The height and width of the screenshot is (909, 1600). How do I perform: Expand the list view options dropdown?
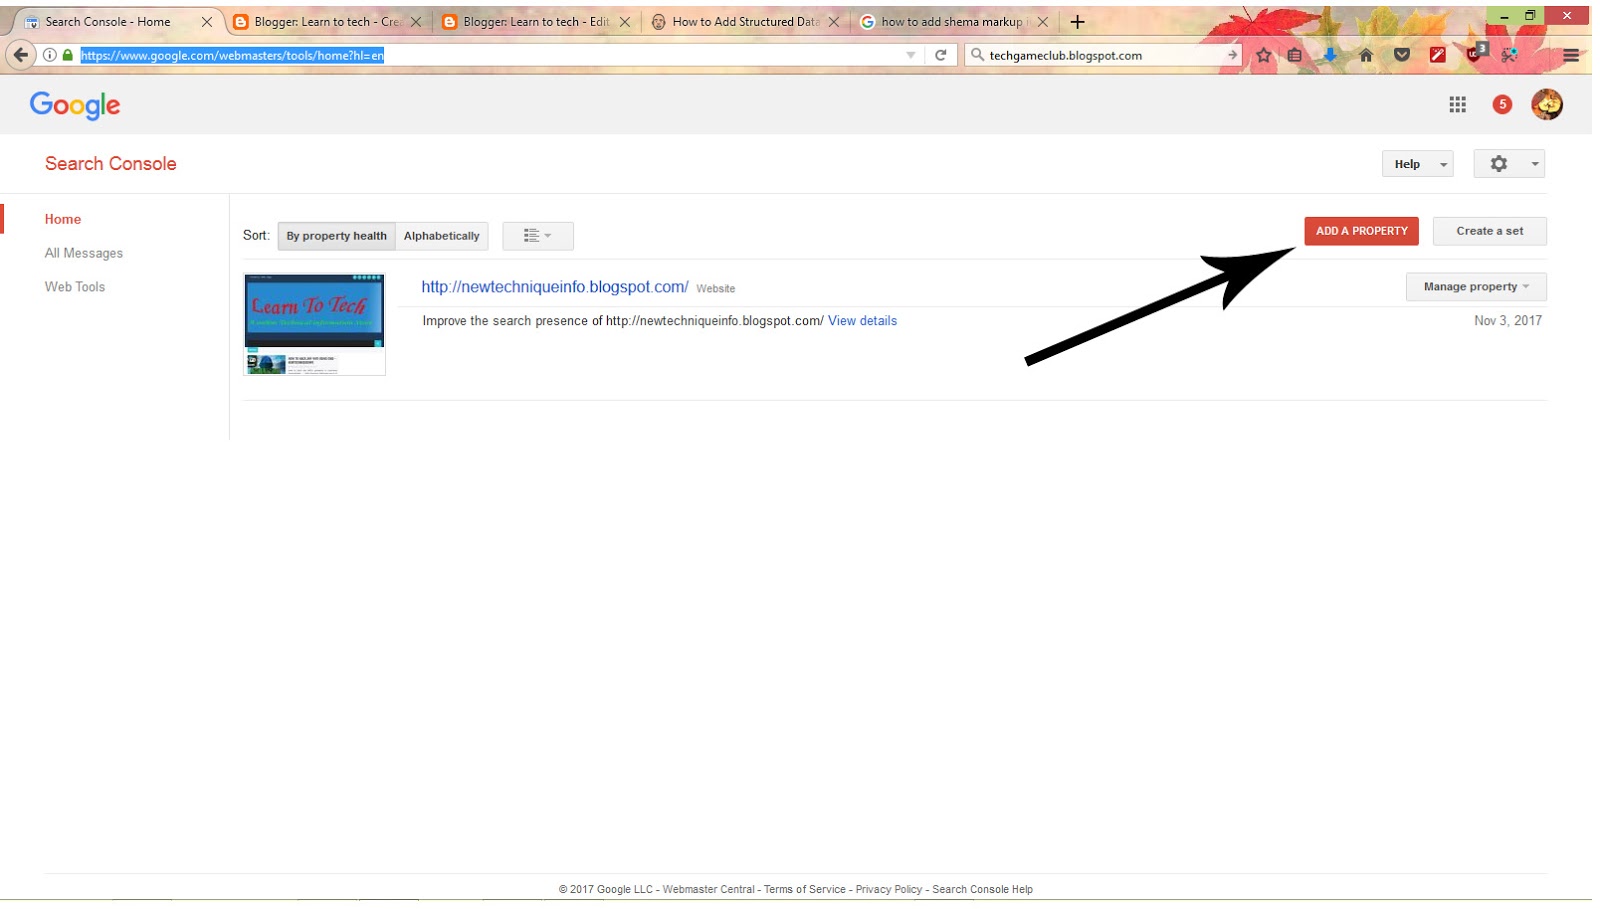coord(538,236)
